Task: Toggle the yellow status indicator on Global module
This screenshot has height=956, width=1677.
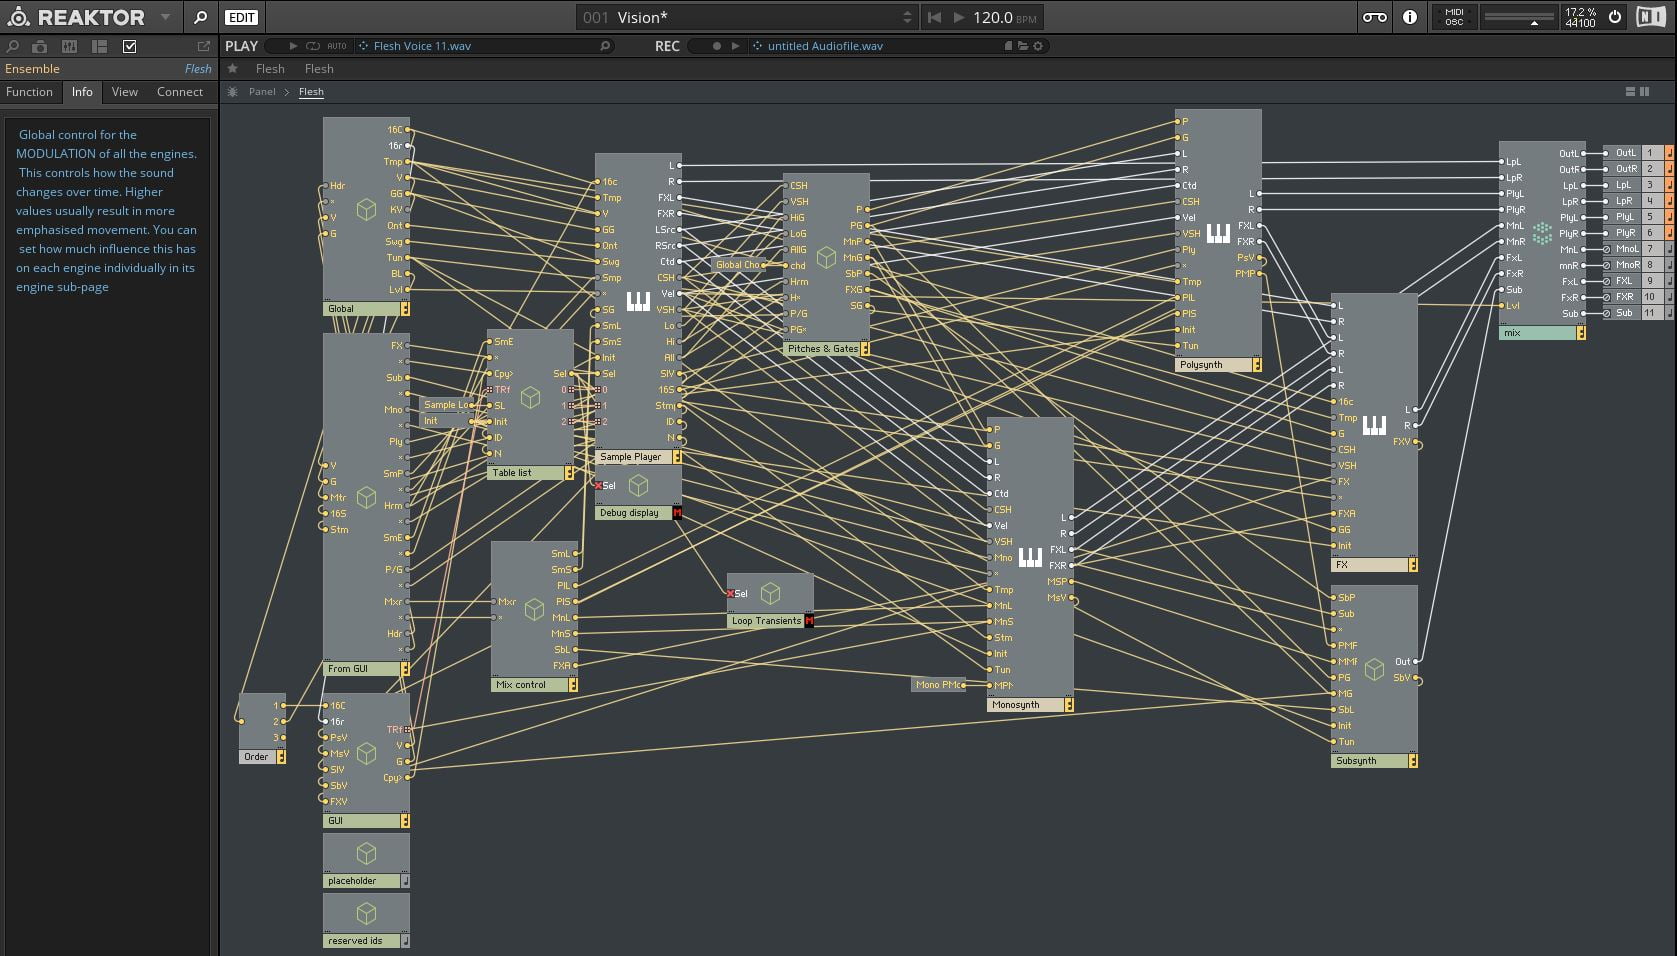Action: click(x=405, y=309)
